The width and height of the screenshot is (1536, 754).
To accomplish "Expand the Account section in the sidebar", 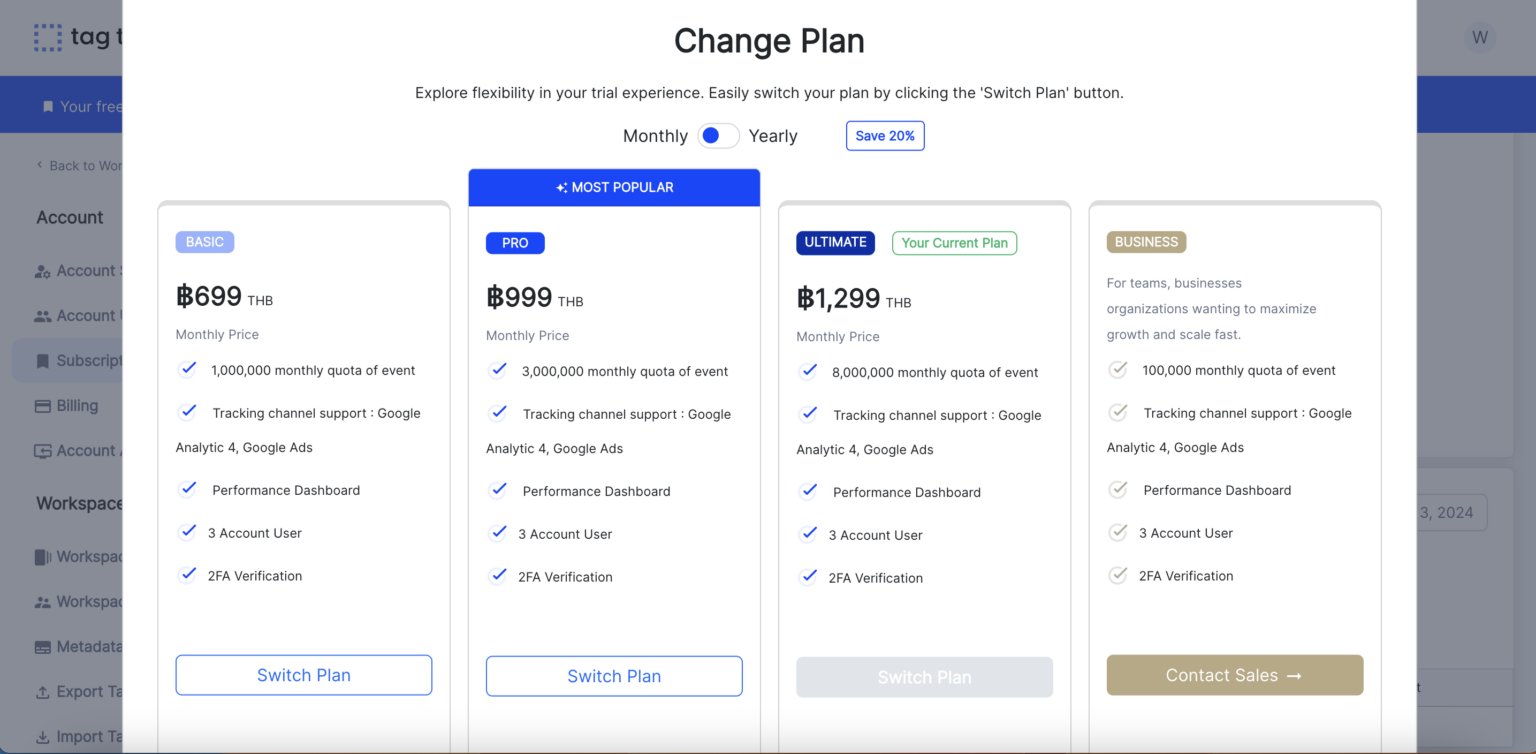I will 69,217.
